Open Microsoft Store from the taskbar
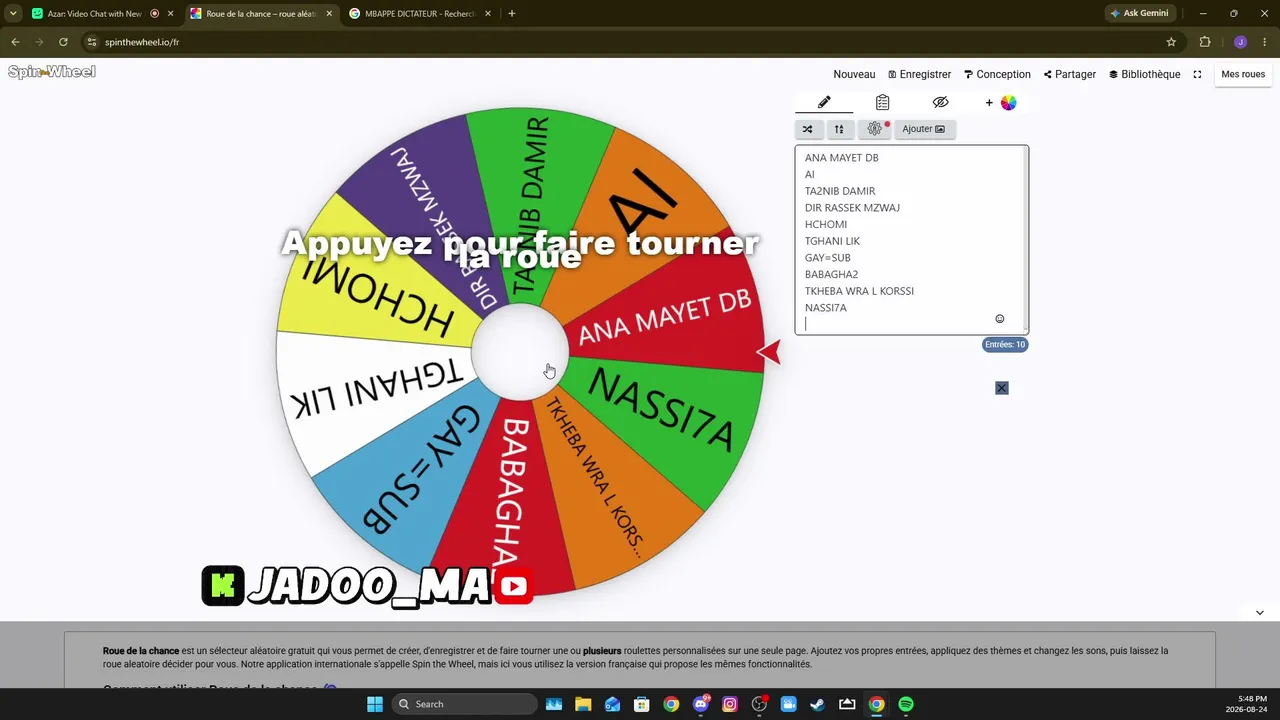This screenshot has height=720, width=1280. pos(642,704)
